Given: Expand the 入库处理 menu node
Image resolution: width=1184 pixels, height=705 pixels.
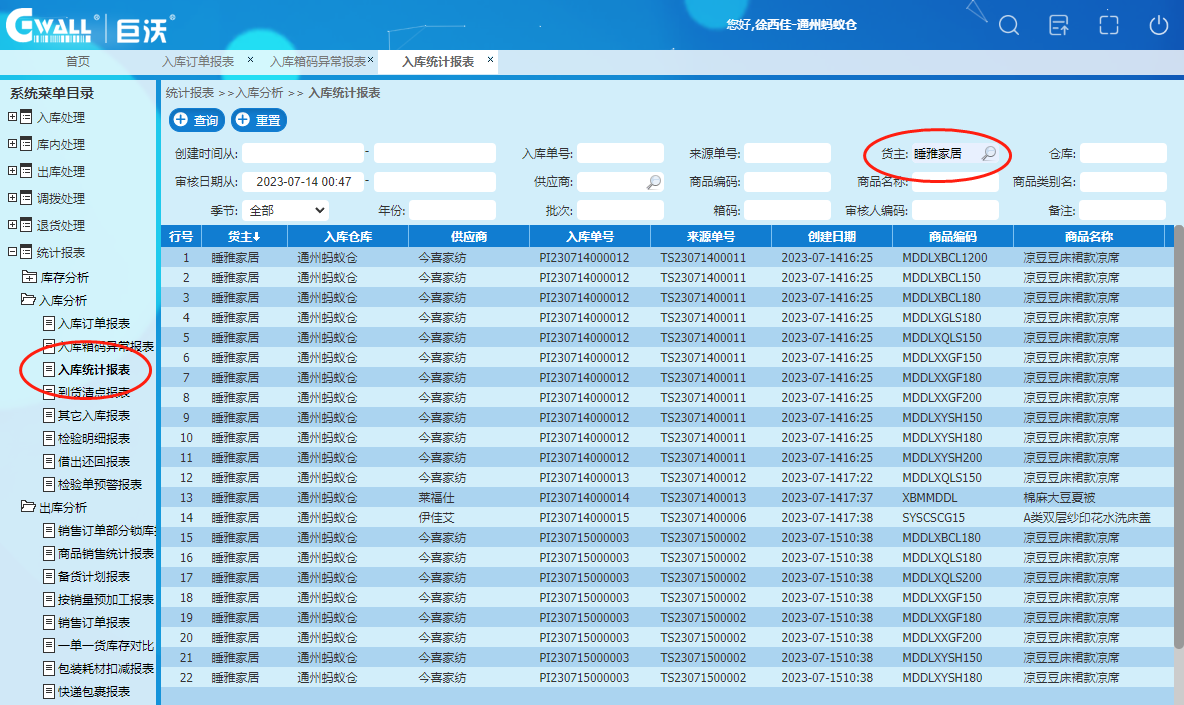Looking at the screenshot, I should 13,117.
